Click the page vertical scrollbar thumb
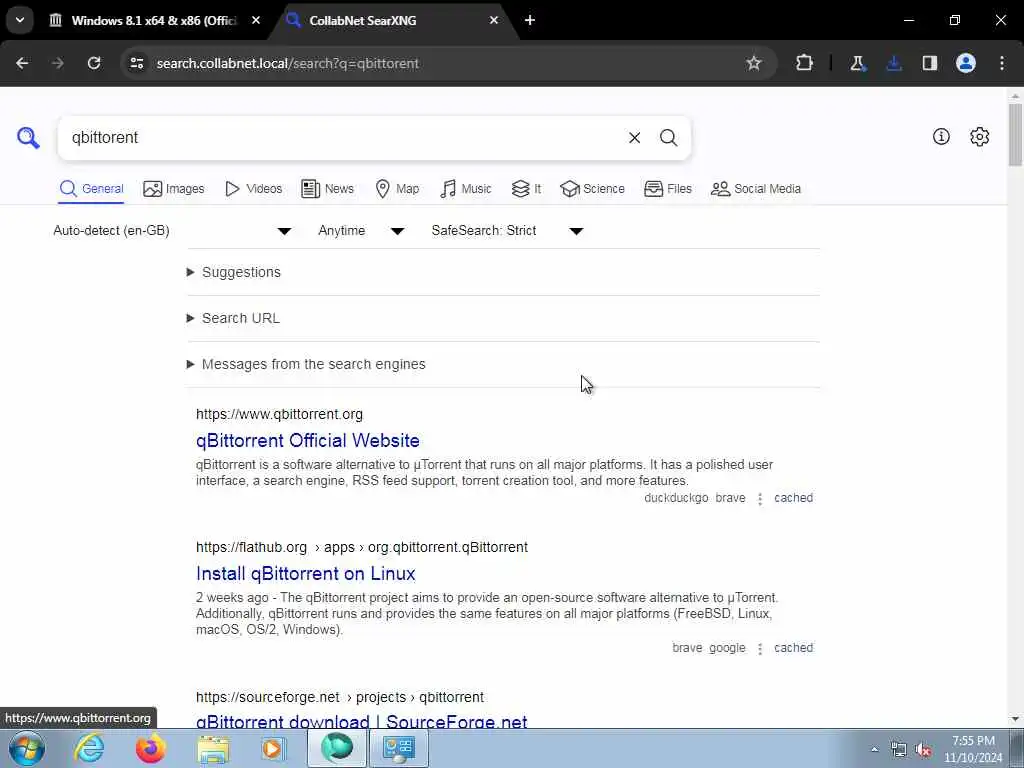Image resolution: width=1024 pixels, height=768 pixels. (1015, 134)
